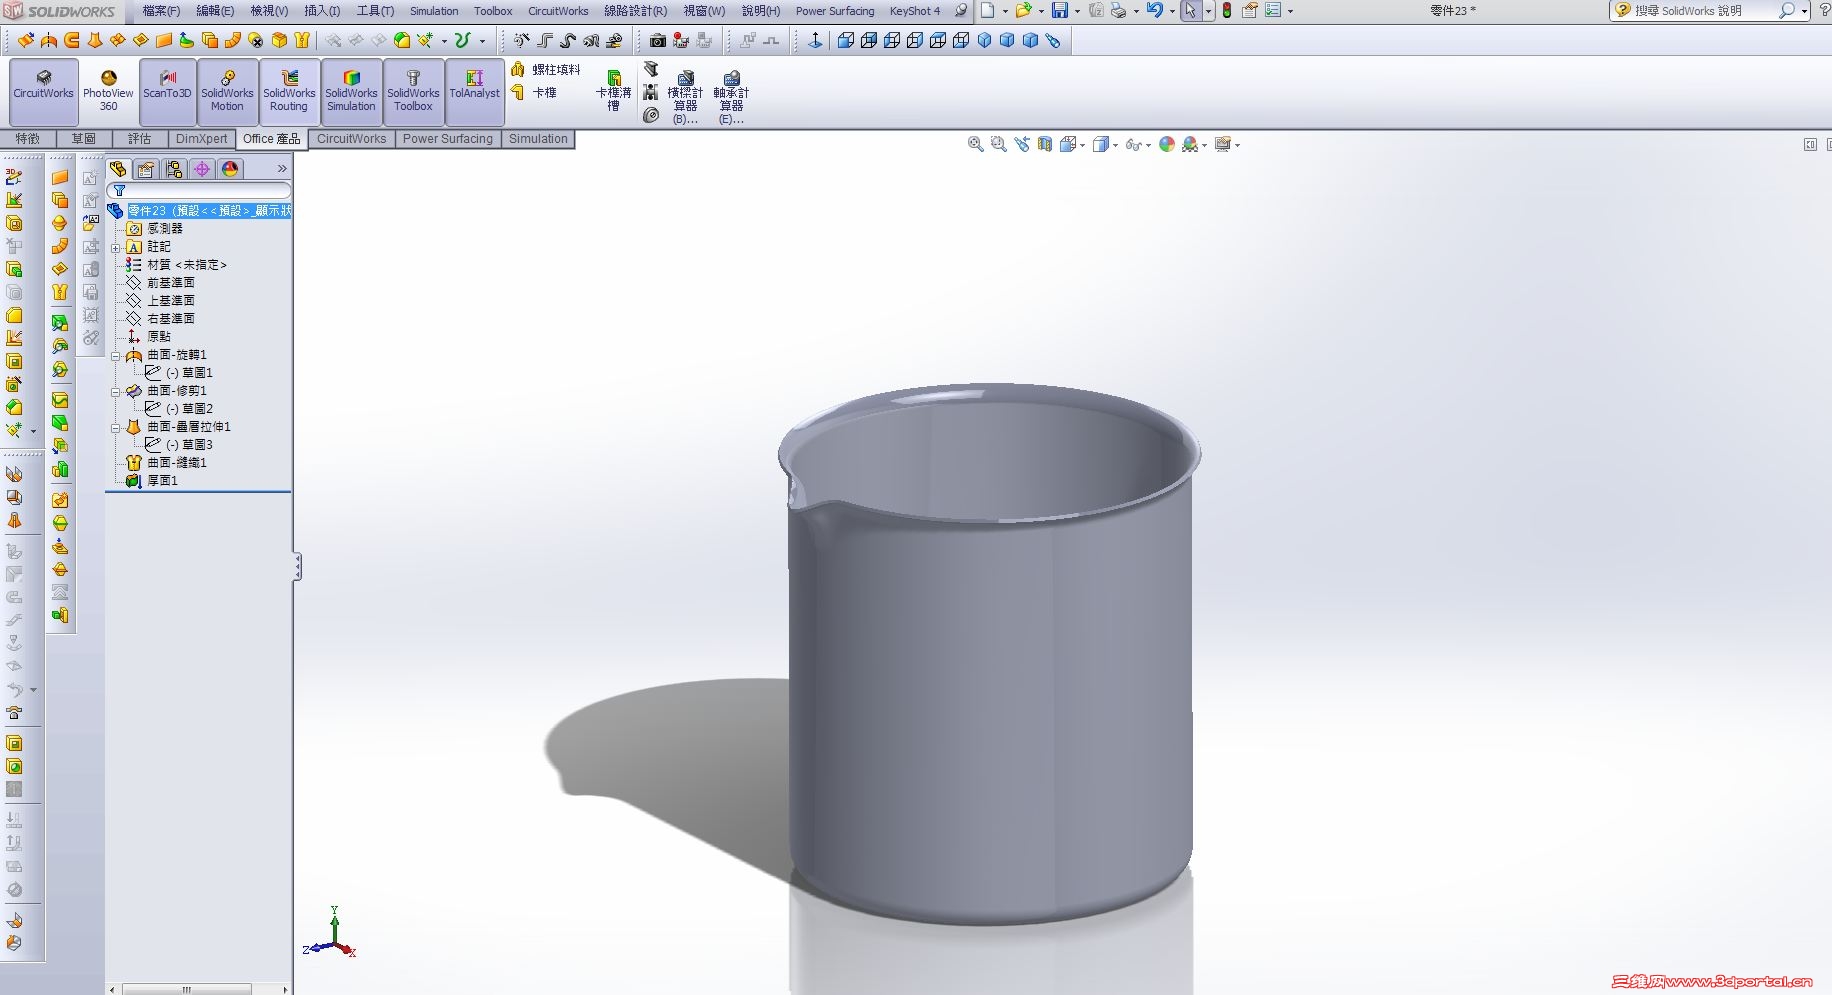Open the ConfigurationManager tab icon
This screenshot has width=1832, height=995.
point(174,169)
